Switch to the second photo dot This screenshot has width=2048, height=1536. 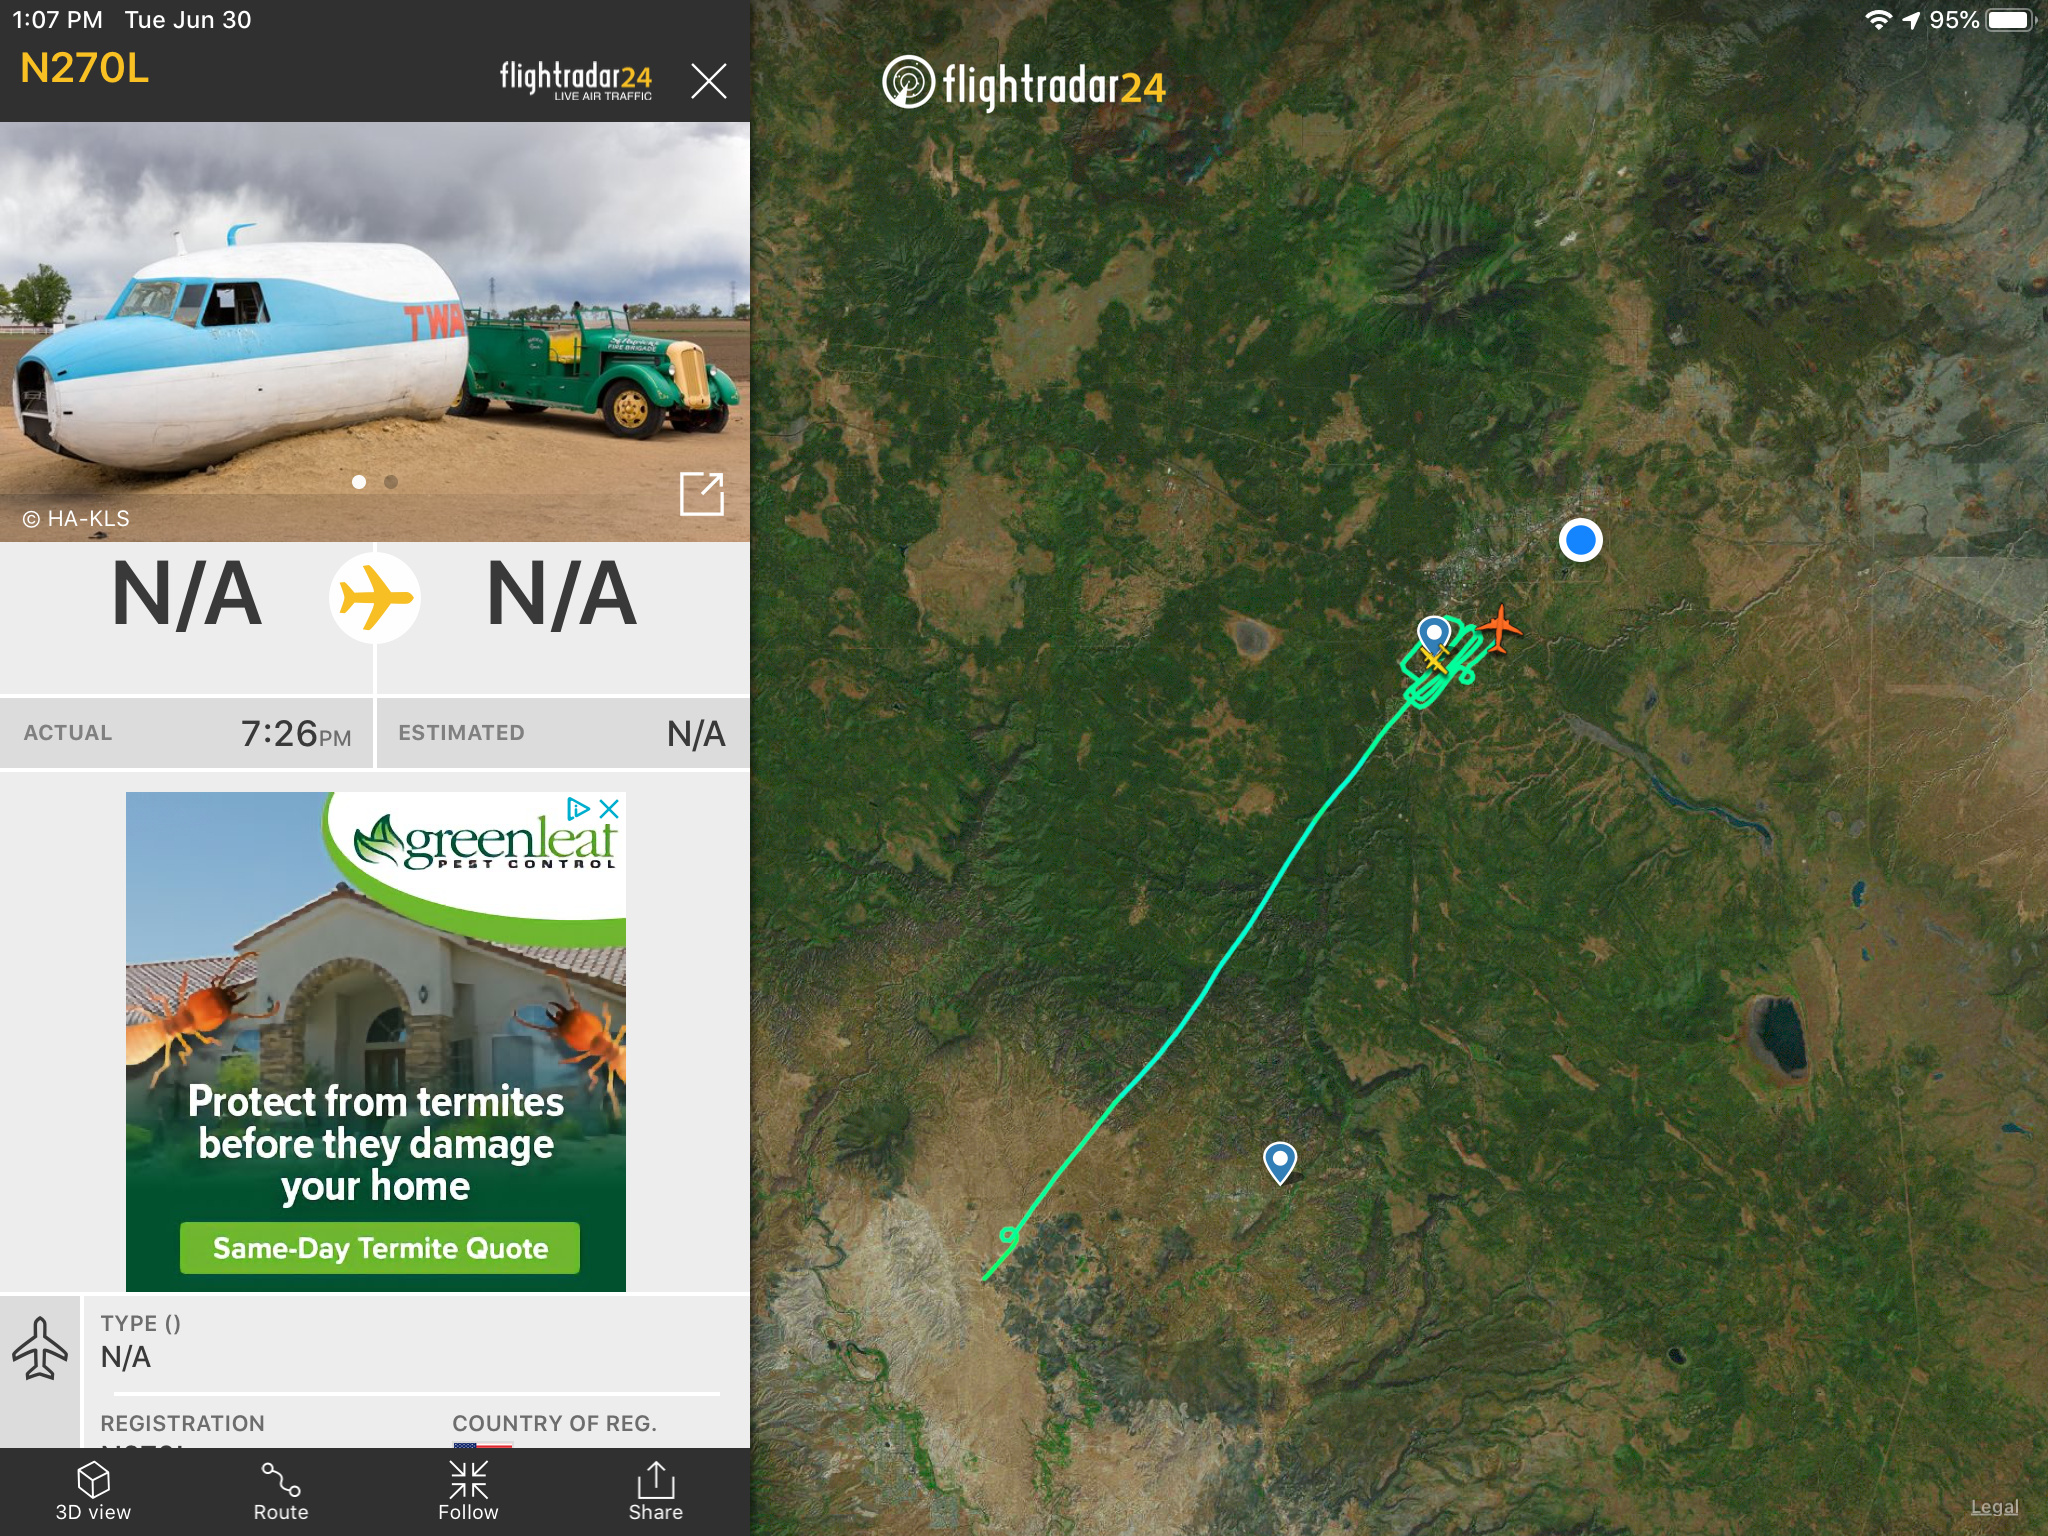[391, 482]
